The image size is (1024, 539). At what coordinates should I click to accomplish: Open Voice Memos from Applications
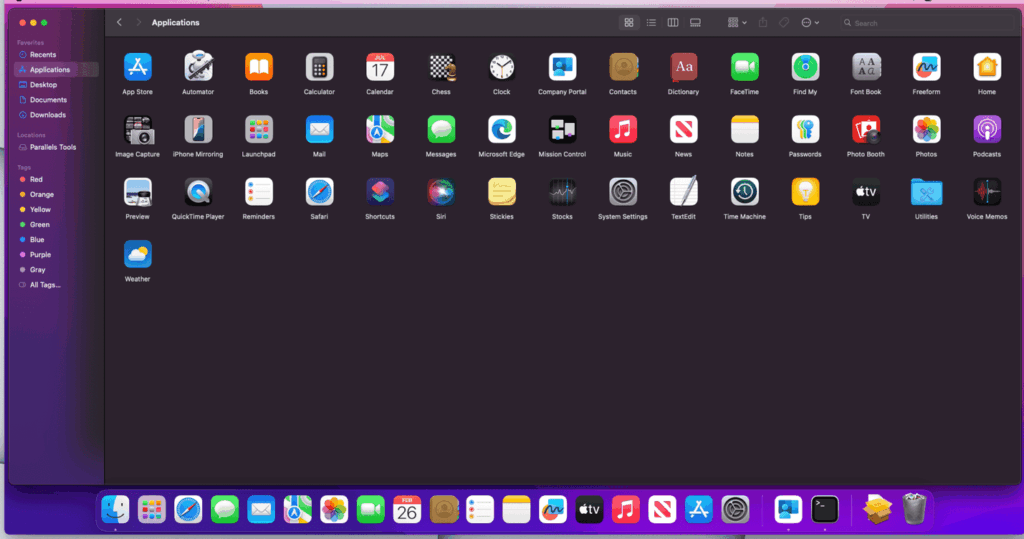click(x=987, y=192)
